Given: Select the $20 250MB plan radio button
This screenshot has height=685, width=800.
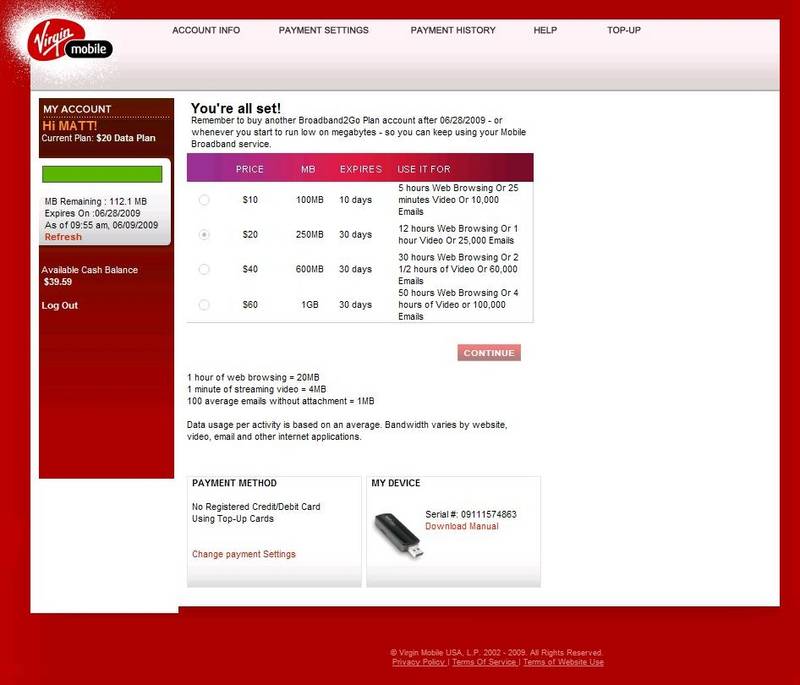Looking at the screenshot, I should 204,234.
